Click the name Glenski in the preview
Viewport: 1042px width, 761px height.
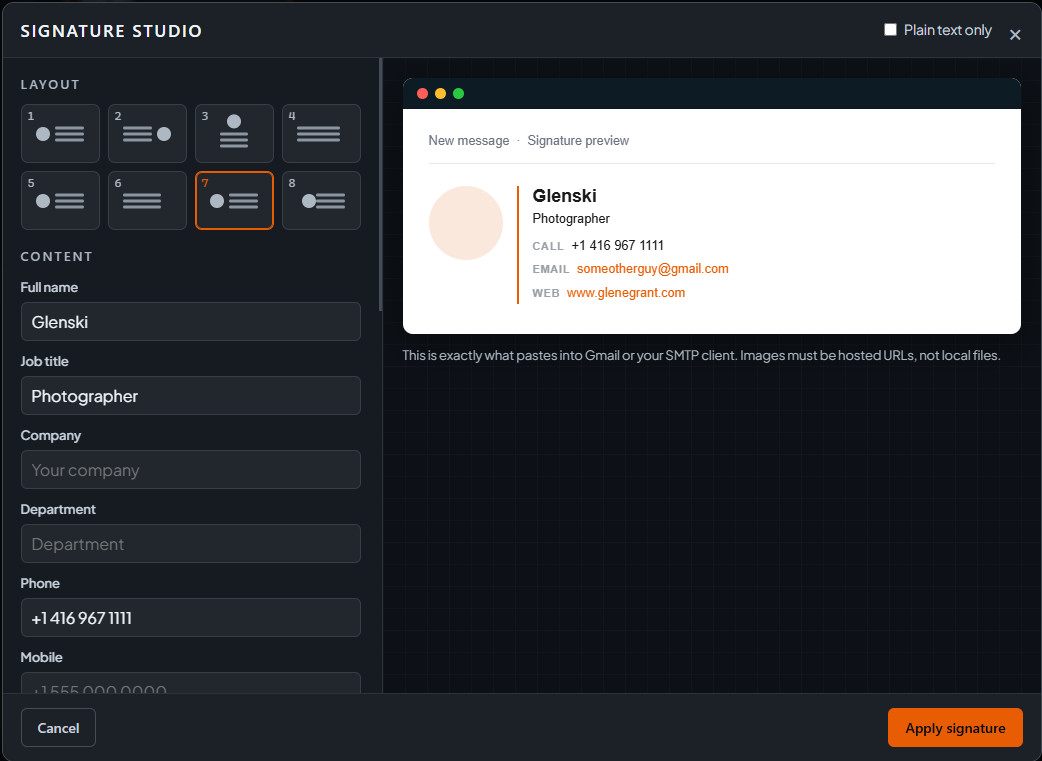(x=565, y=195)
